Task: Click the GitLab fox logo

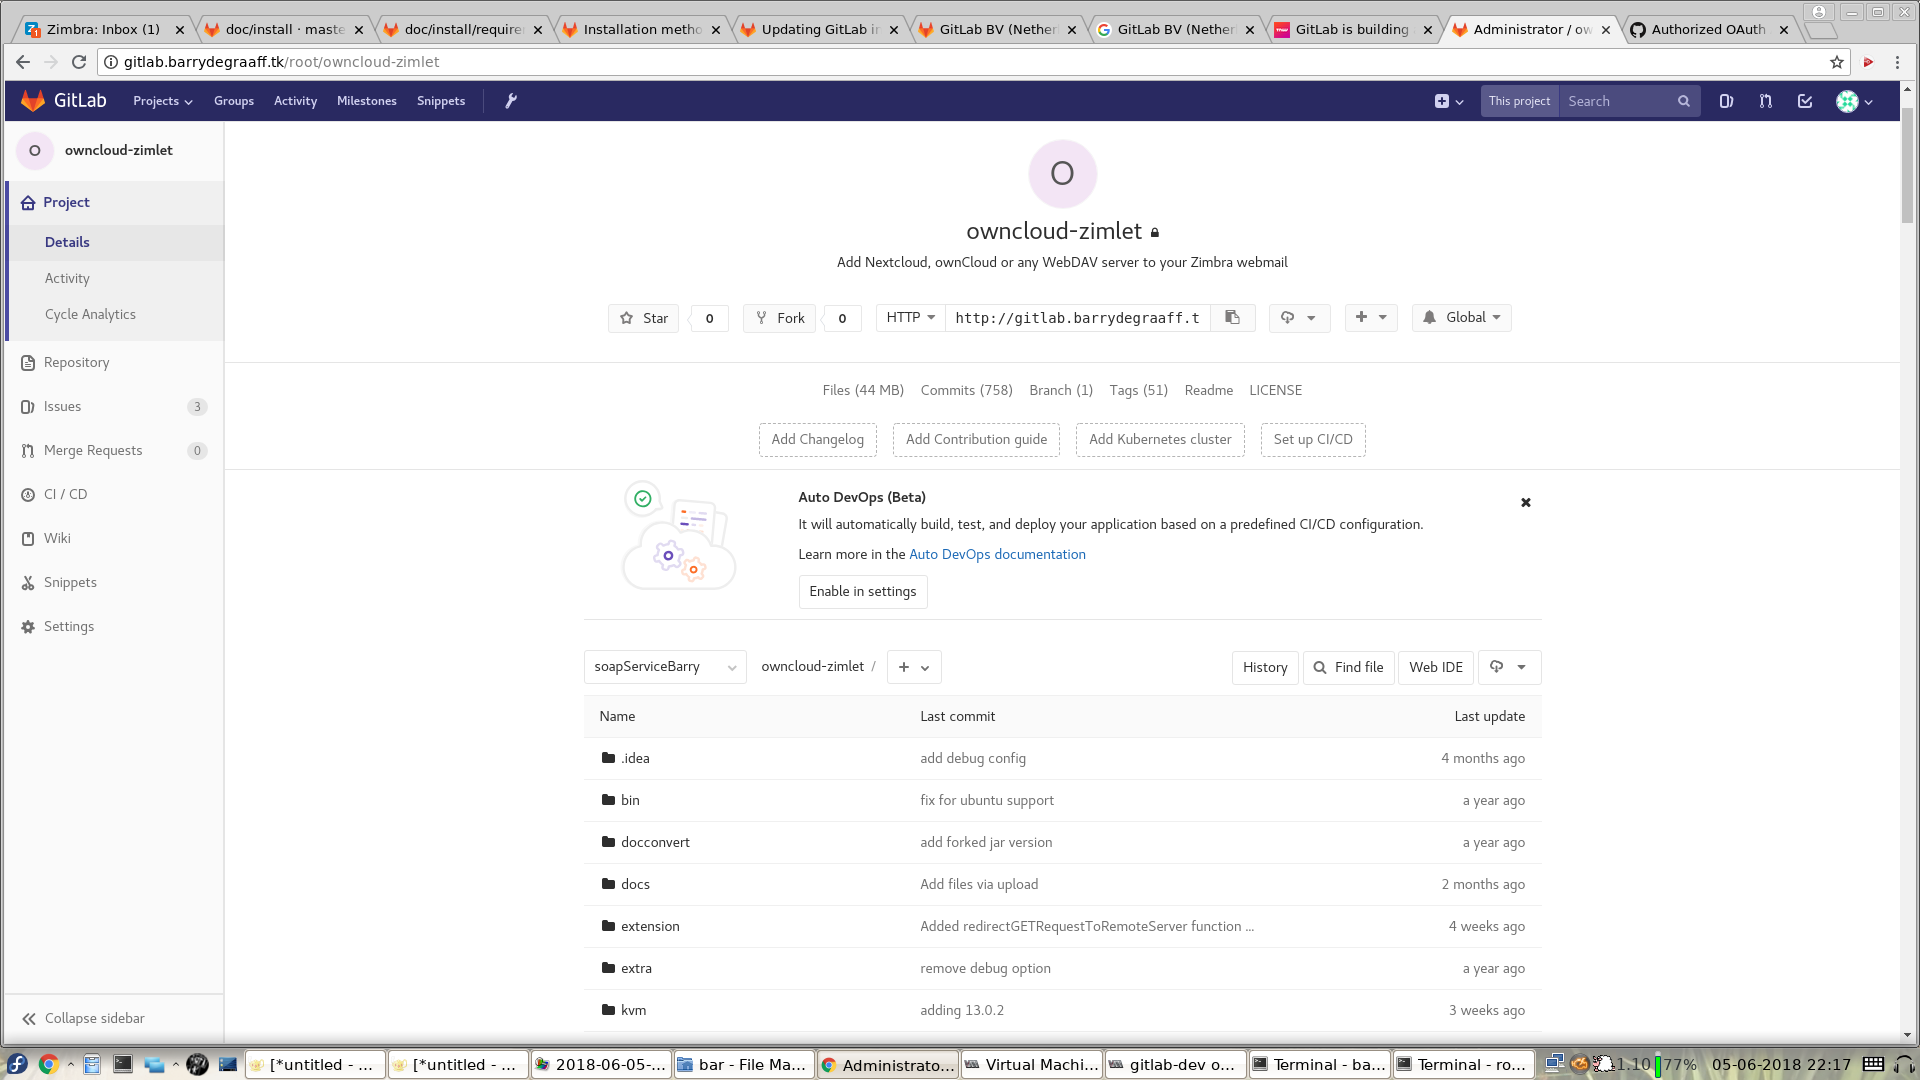Action: pos(34,101)
